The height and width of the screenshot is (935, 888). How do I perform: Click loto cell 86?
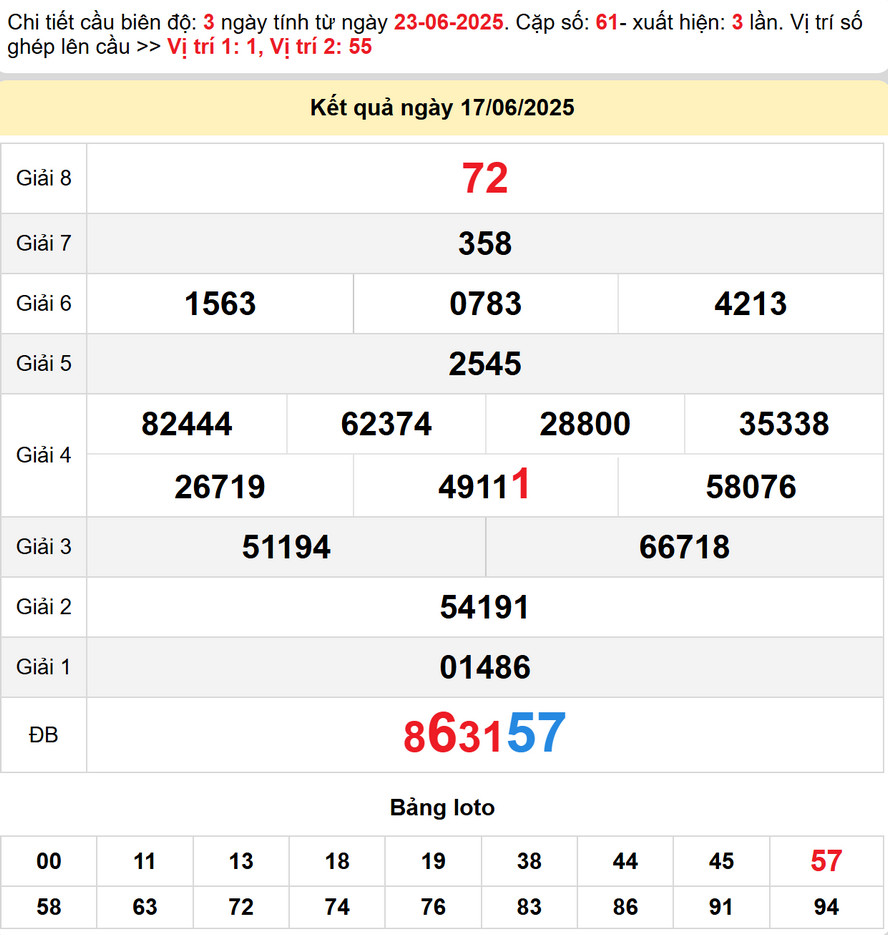[625, 907]
